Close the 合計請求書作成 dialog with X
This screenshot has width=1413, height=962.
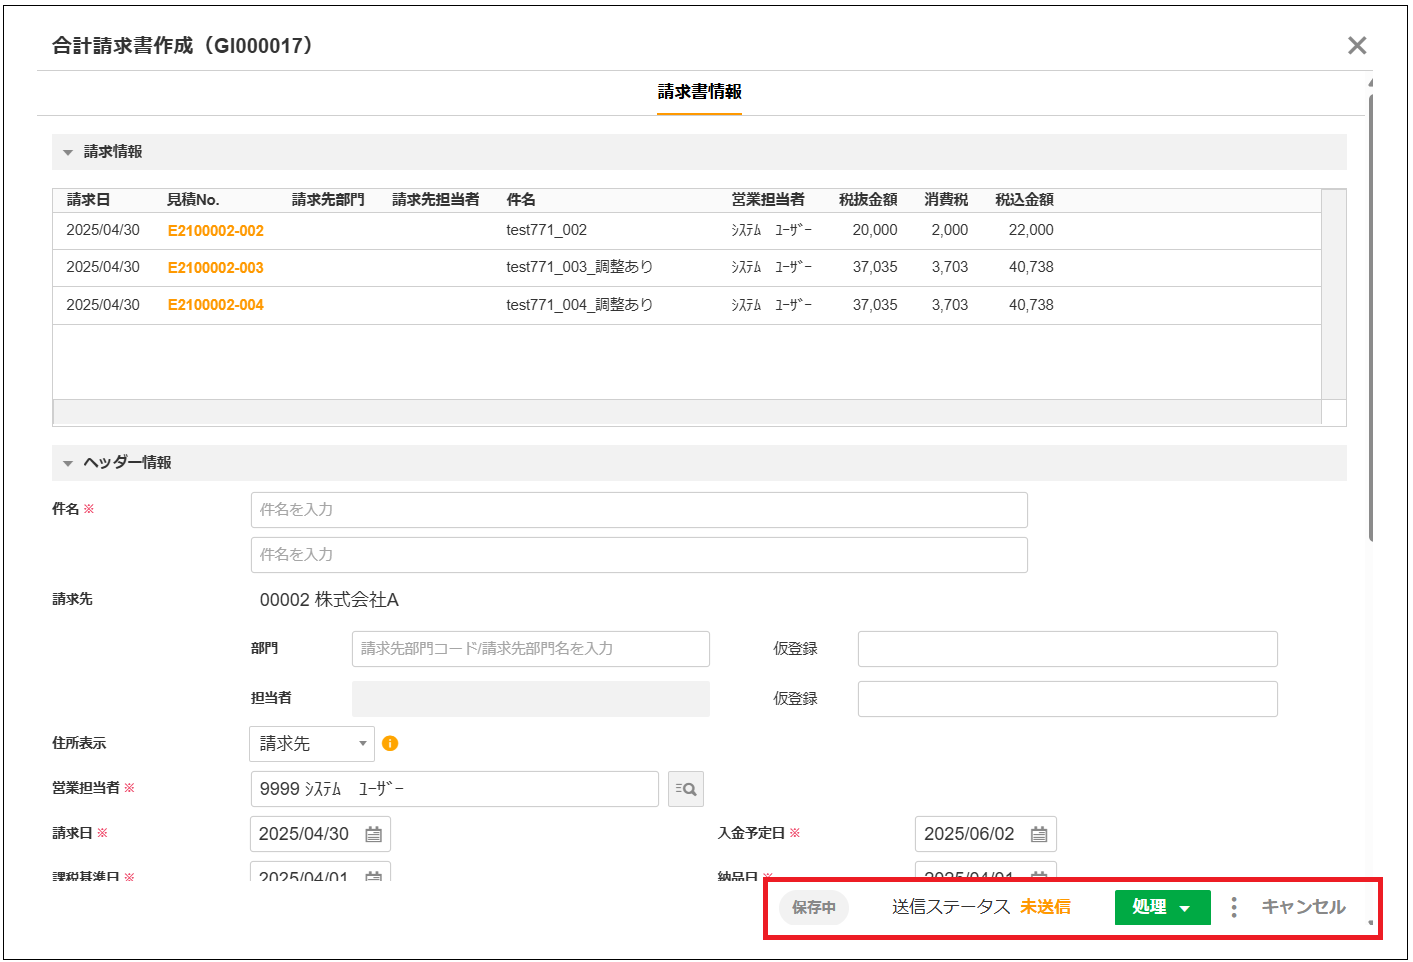tap(1357, 45)
